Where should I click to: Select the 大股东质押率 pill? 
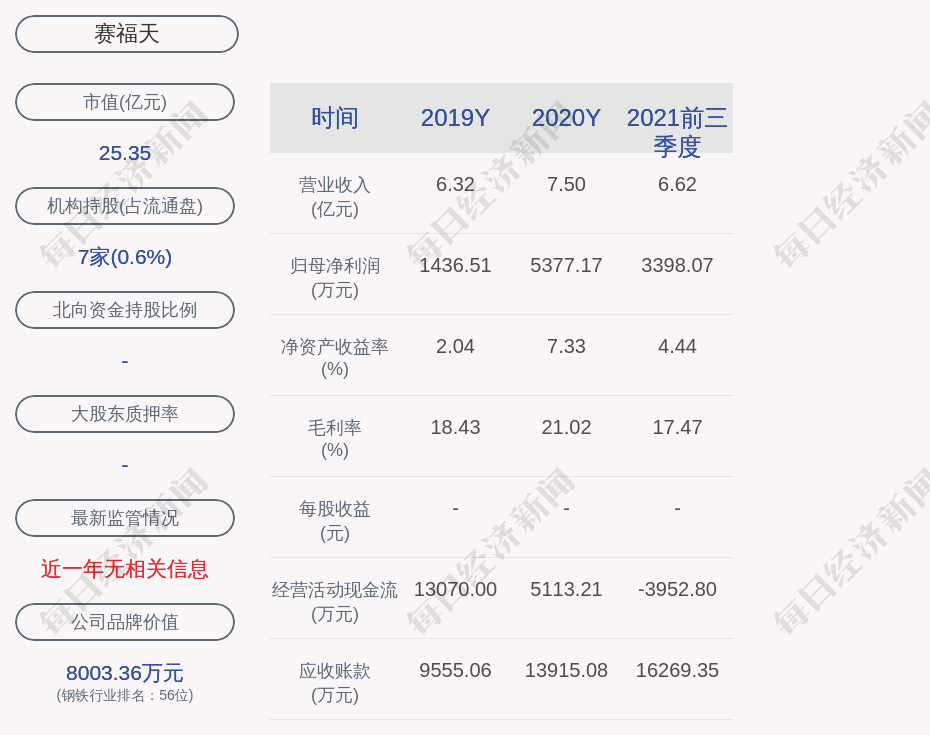tap(125, 413)
